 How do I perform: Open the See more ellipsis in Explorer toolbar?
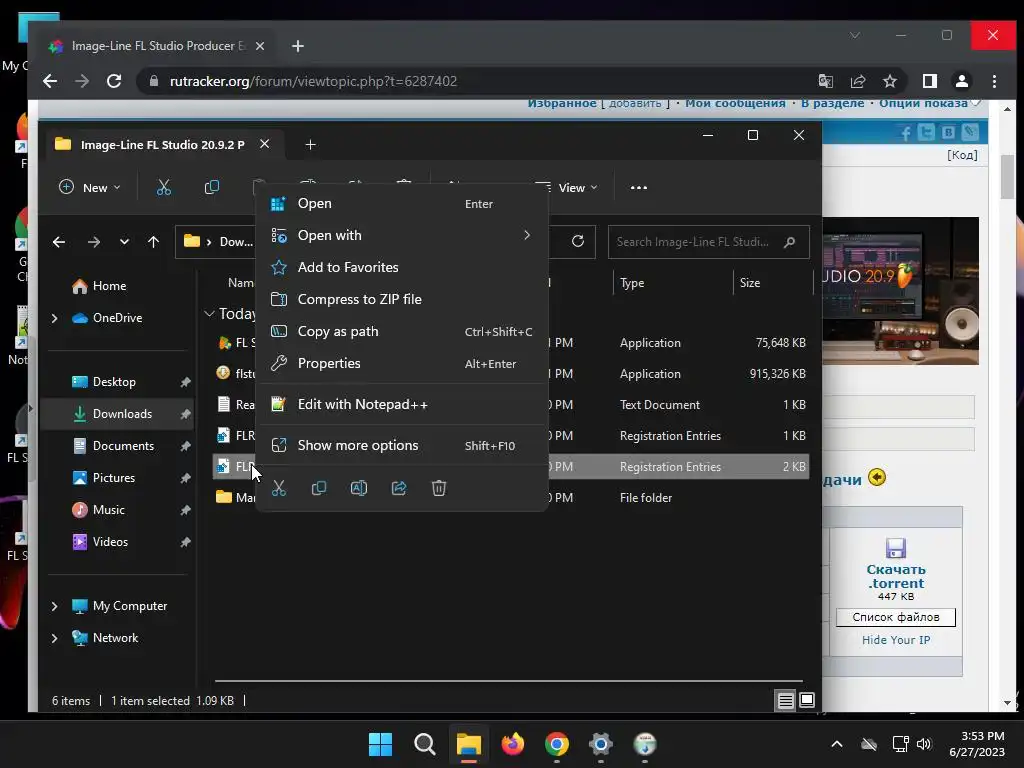pyautogui.click(x=639, y=187)
